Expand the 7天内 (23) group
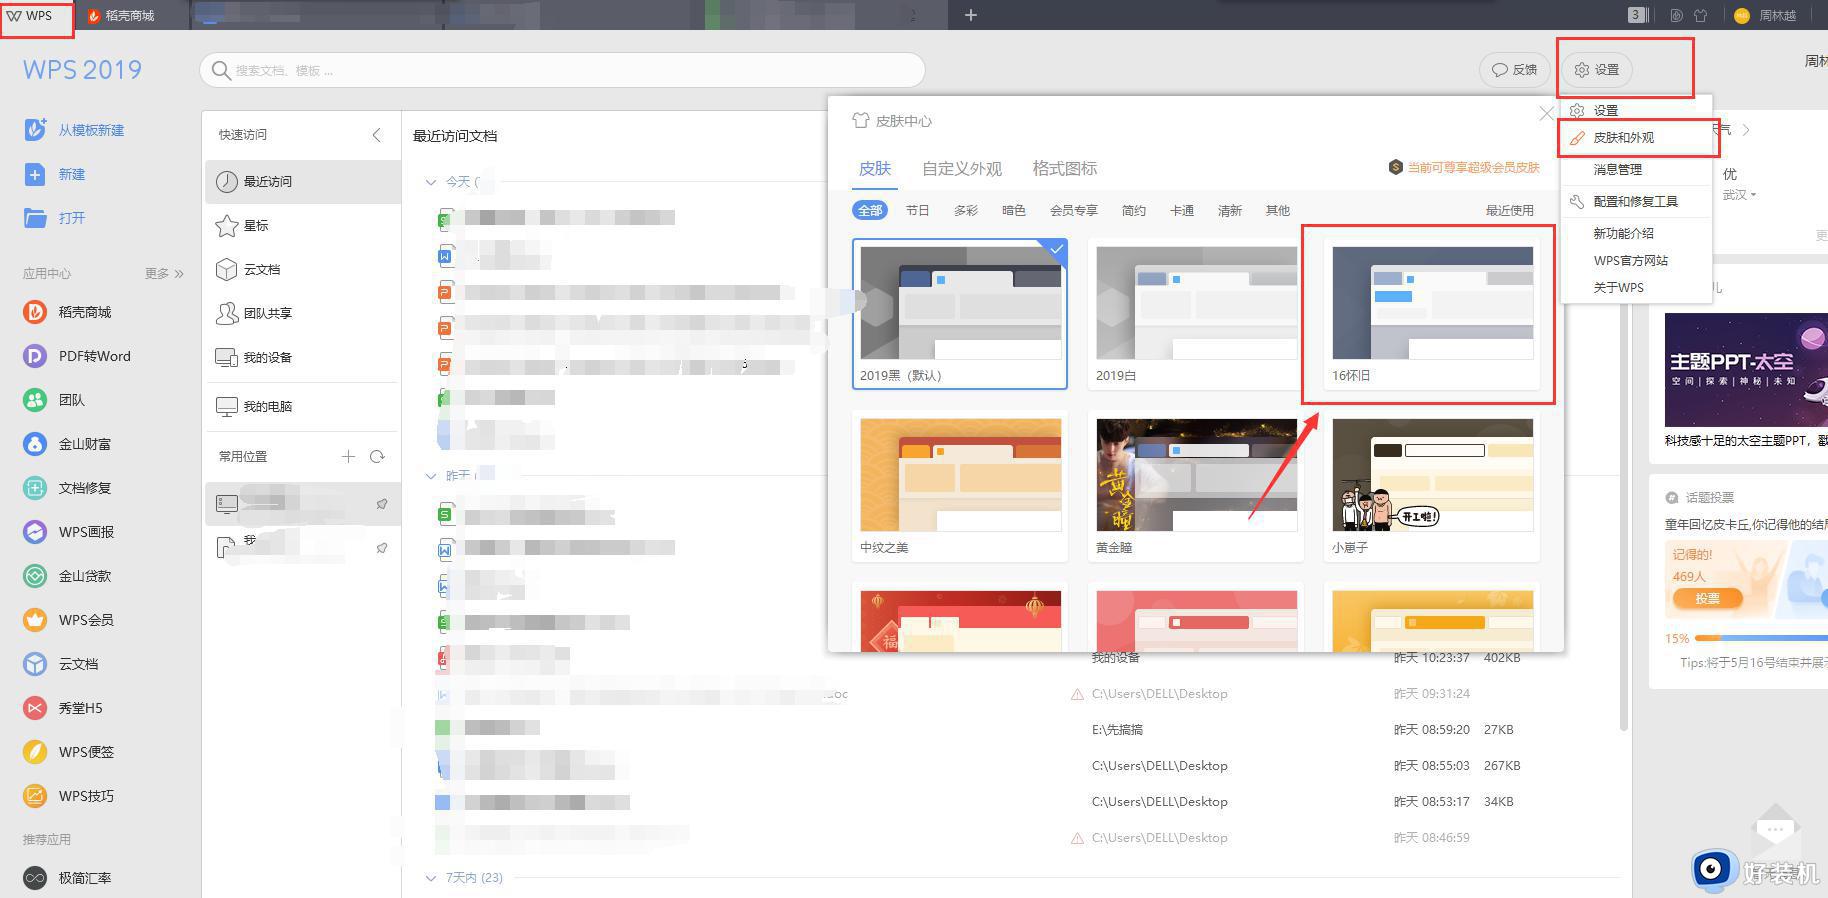Screen dimensions: 1828x898 point(431,877)
